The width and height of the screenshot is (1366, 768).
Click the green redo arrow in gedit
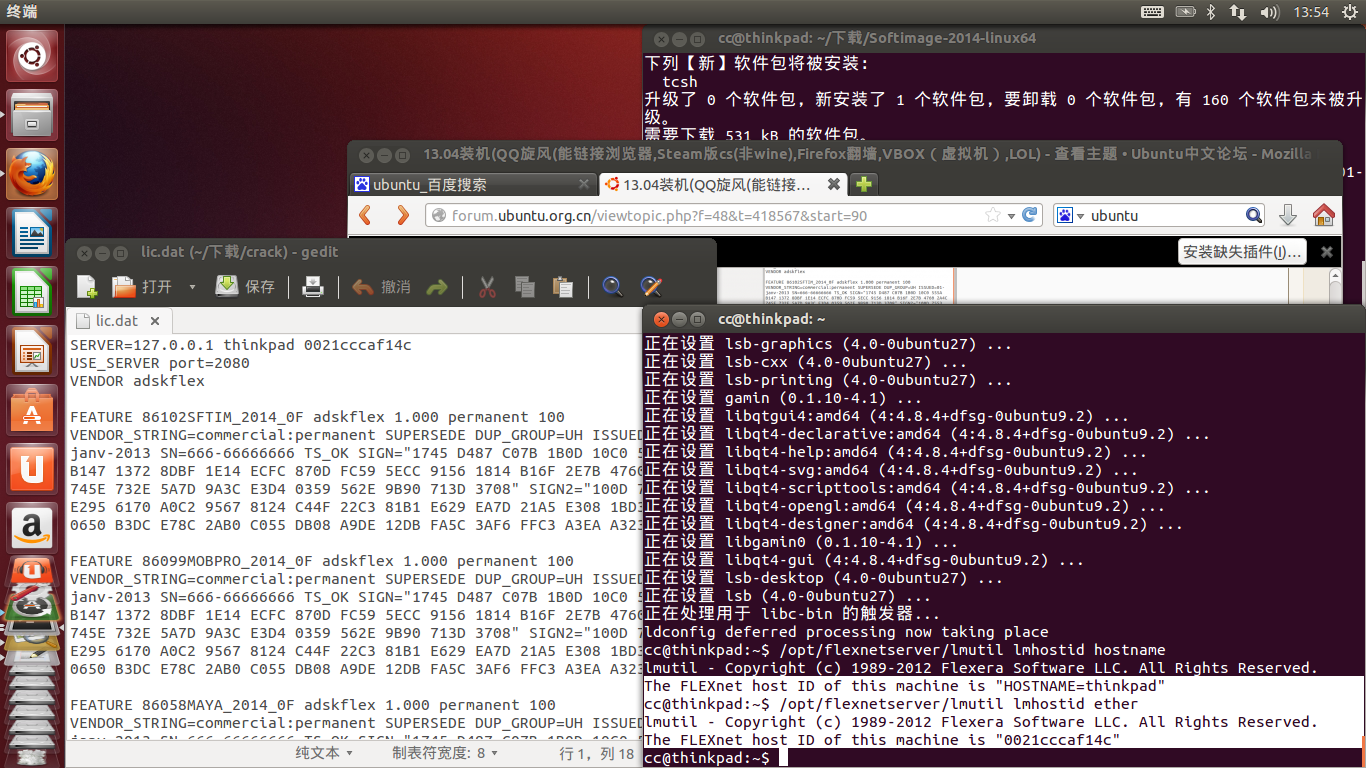(437, 287)
